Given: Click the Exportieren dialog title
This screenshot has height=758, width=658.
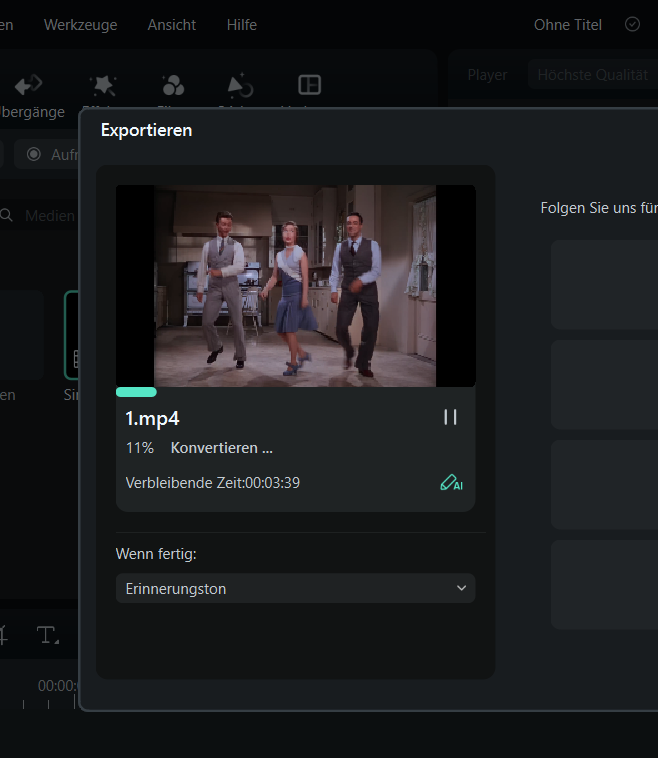Looking at the screenshot, I should 146,130.
